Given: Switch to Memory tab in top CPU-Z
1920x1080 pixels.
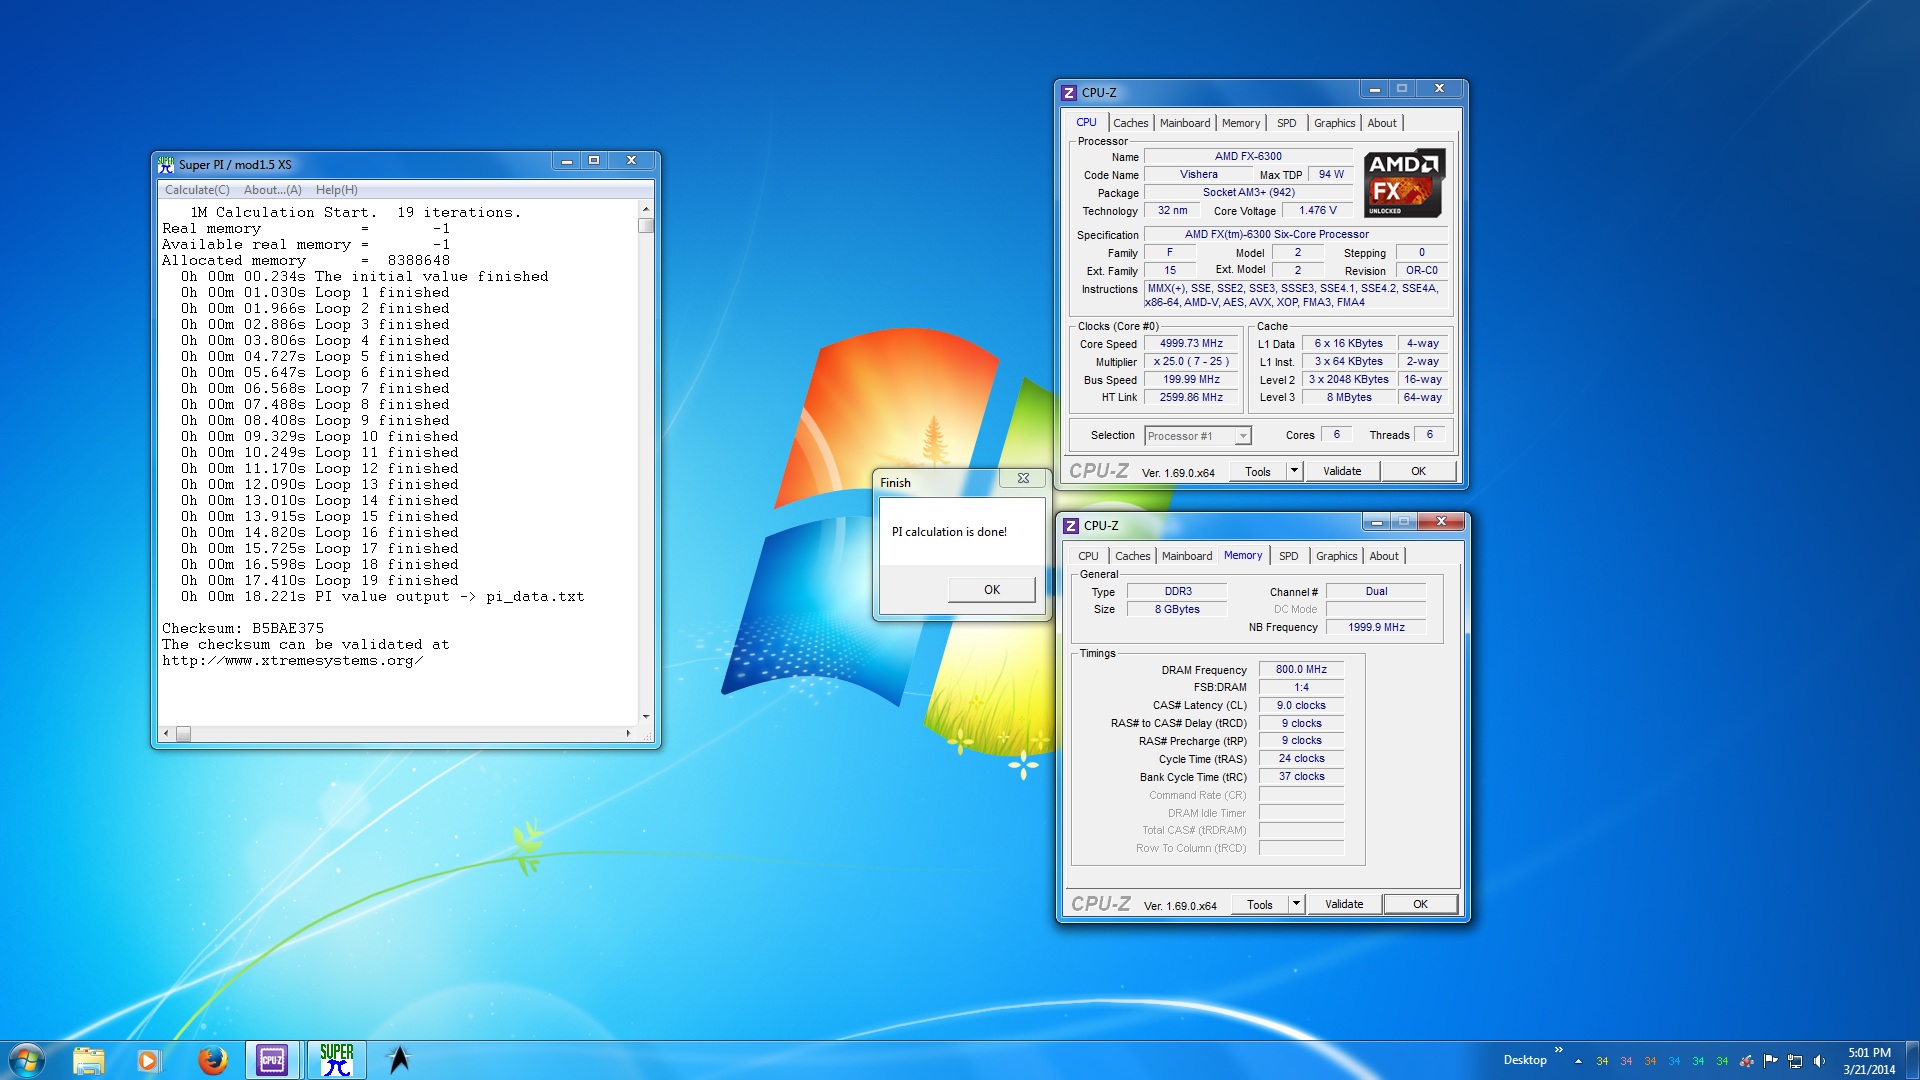Looking at the screenshot, I should (1241, 123).
